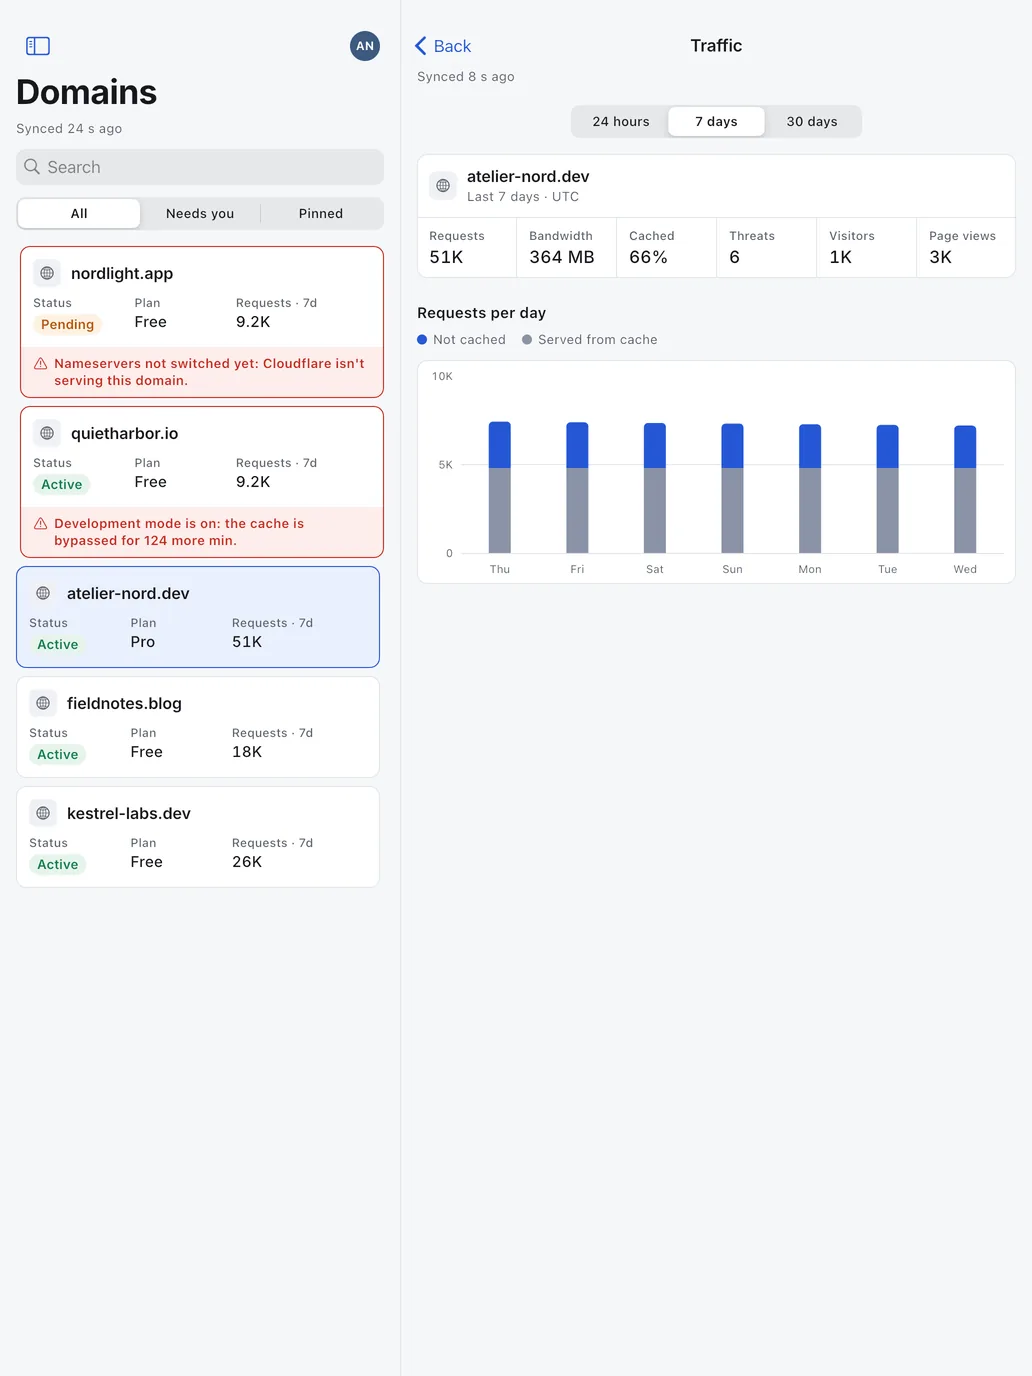Screen dimensions: 1032x1376
Task: Click the globe icon beside fieldnotes.blog
Action: click(x=43, y=703)
